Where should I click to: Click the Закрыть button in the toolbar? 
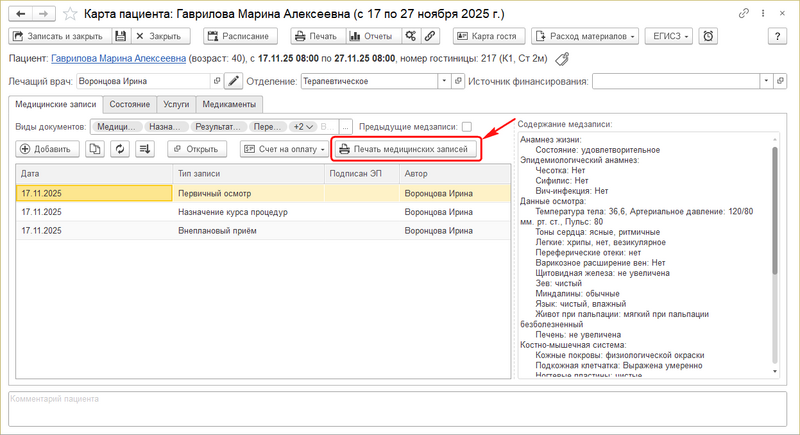160,36
